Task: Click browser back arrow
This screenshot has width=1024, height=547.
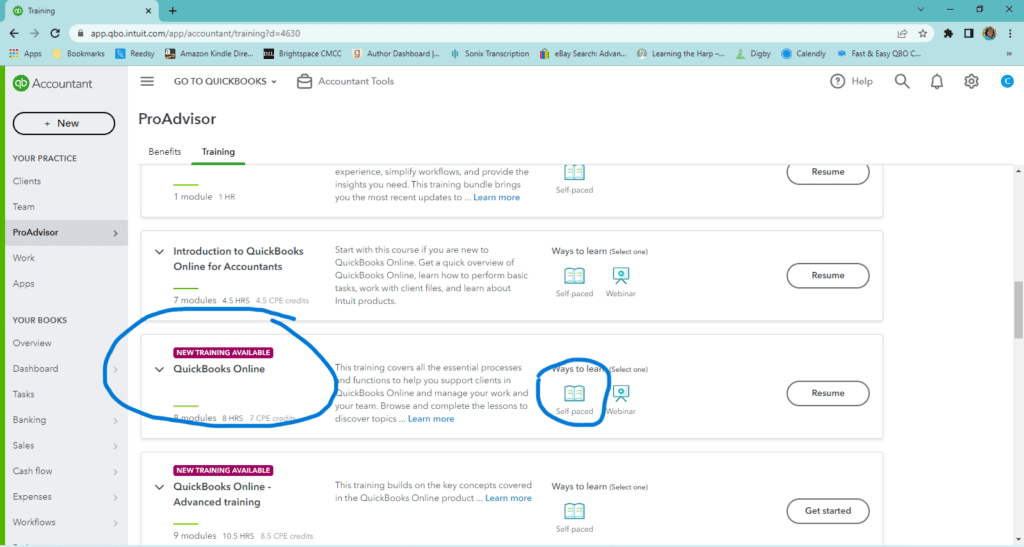Action: [x=14, y=33]
